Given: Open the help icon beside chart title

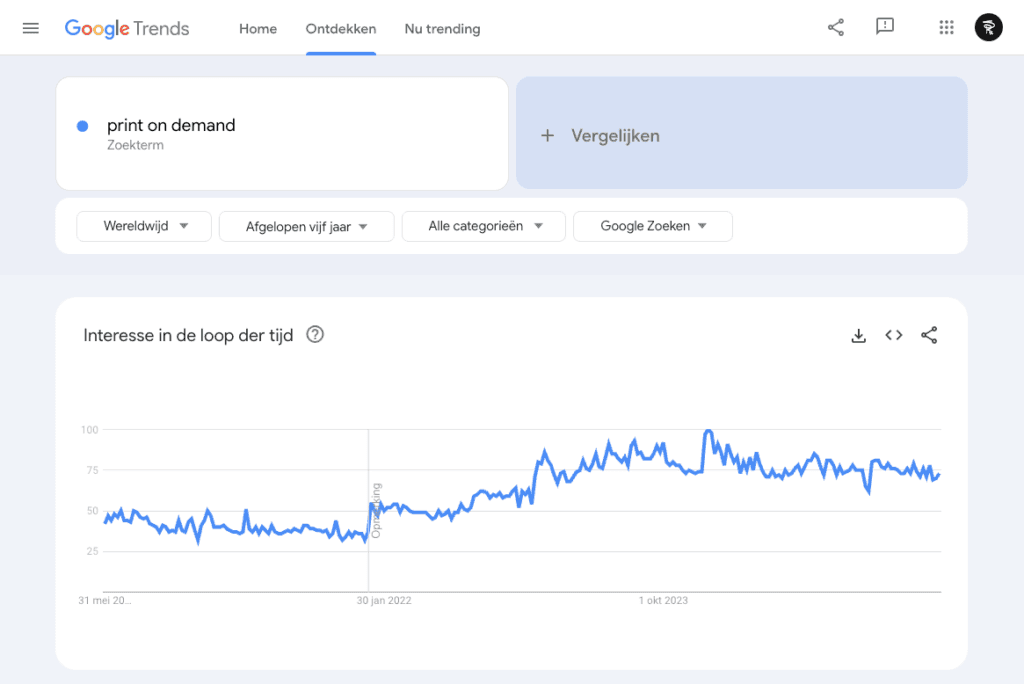Looking at the screenshot, I should pyautogui.click(x=315, y=335).
